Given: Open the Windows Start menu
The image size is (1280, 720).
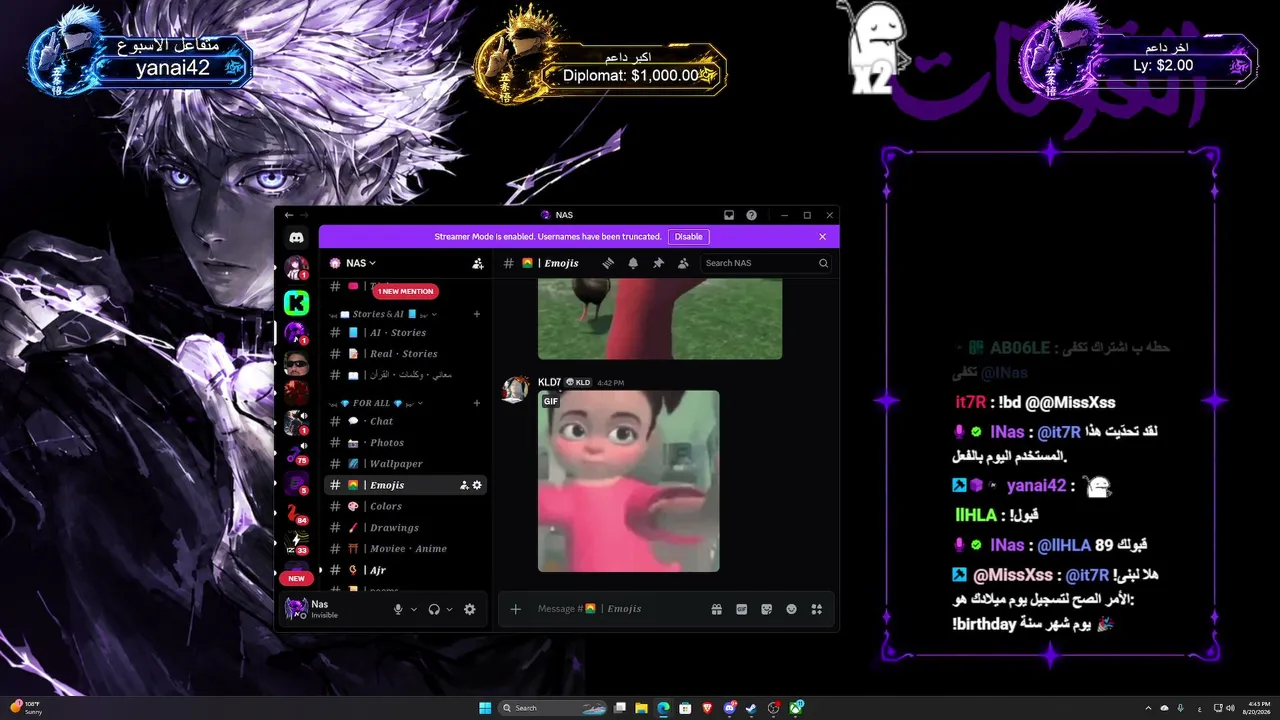Looking at the screenshot, I should (x=485, y=708).
